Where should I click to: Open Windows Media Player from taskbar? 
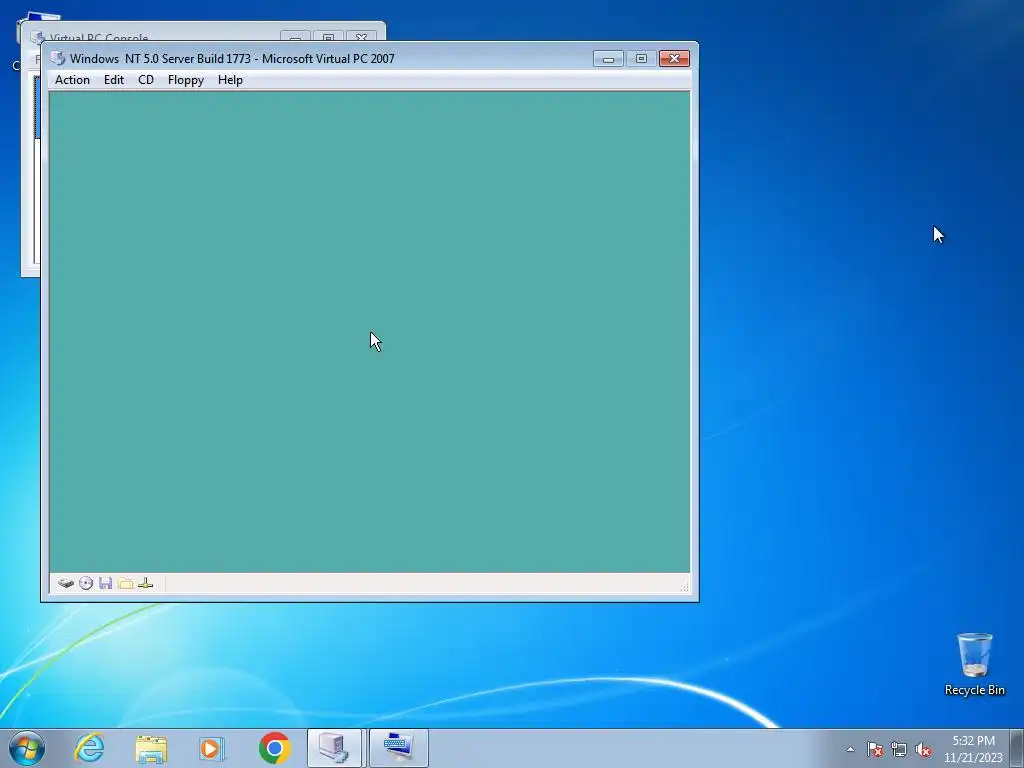coord(212,748)
